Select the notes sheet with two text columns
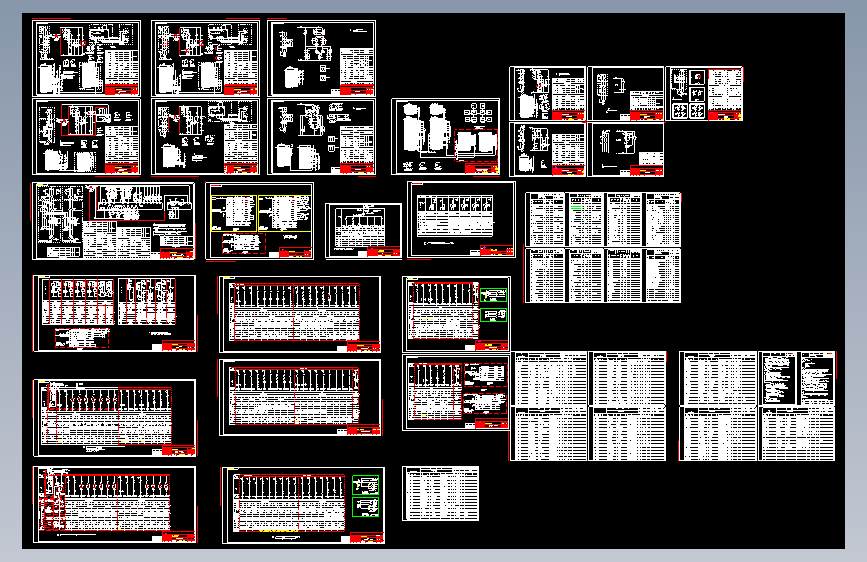 (797, 378)
